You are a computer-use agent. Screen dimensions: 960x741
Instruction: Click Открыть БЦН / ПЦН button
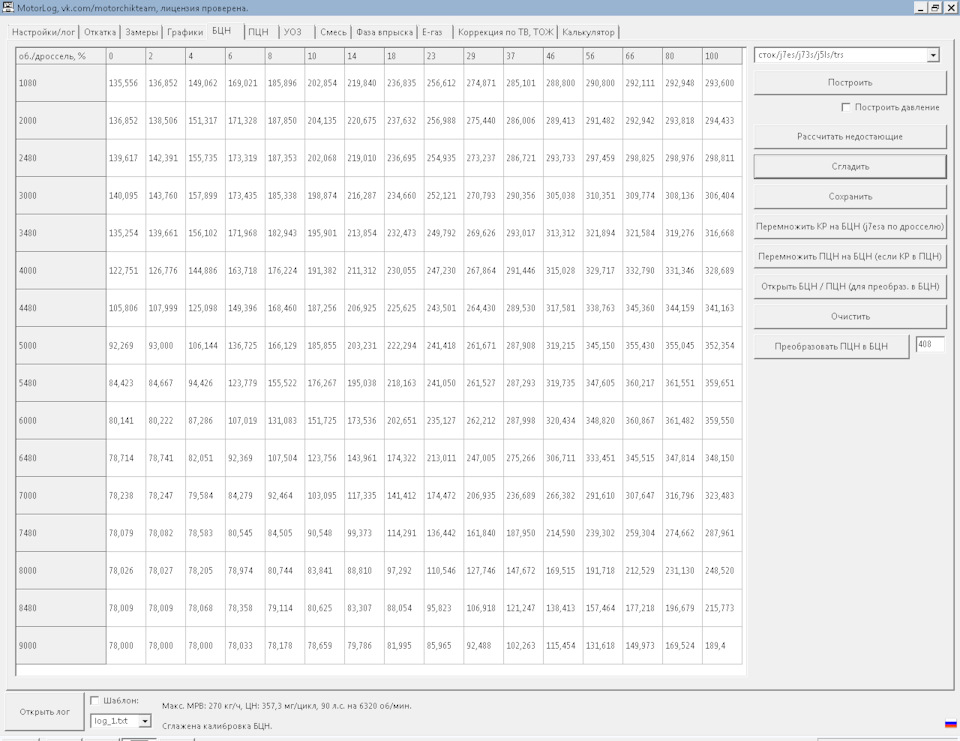tap(850, 287)
